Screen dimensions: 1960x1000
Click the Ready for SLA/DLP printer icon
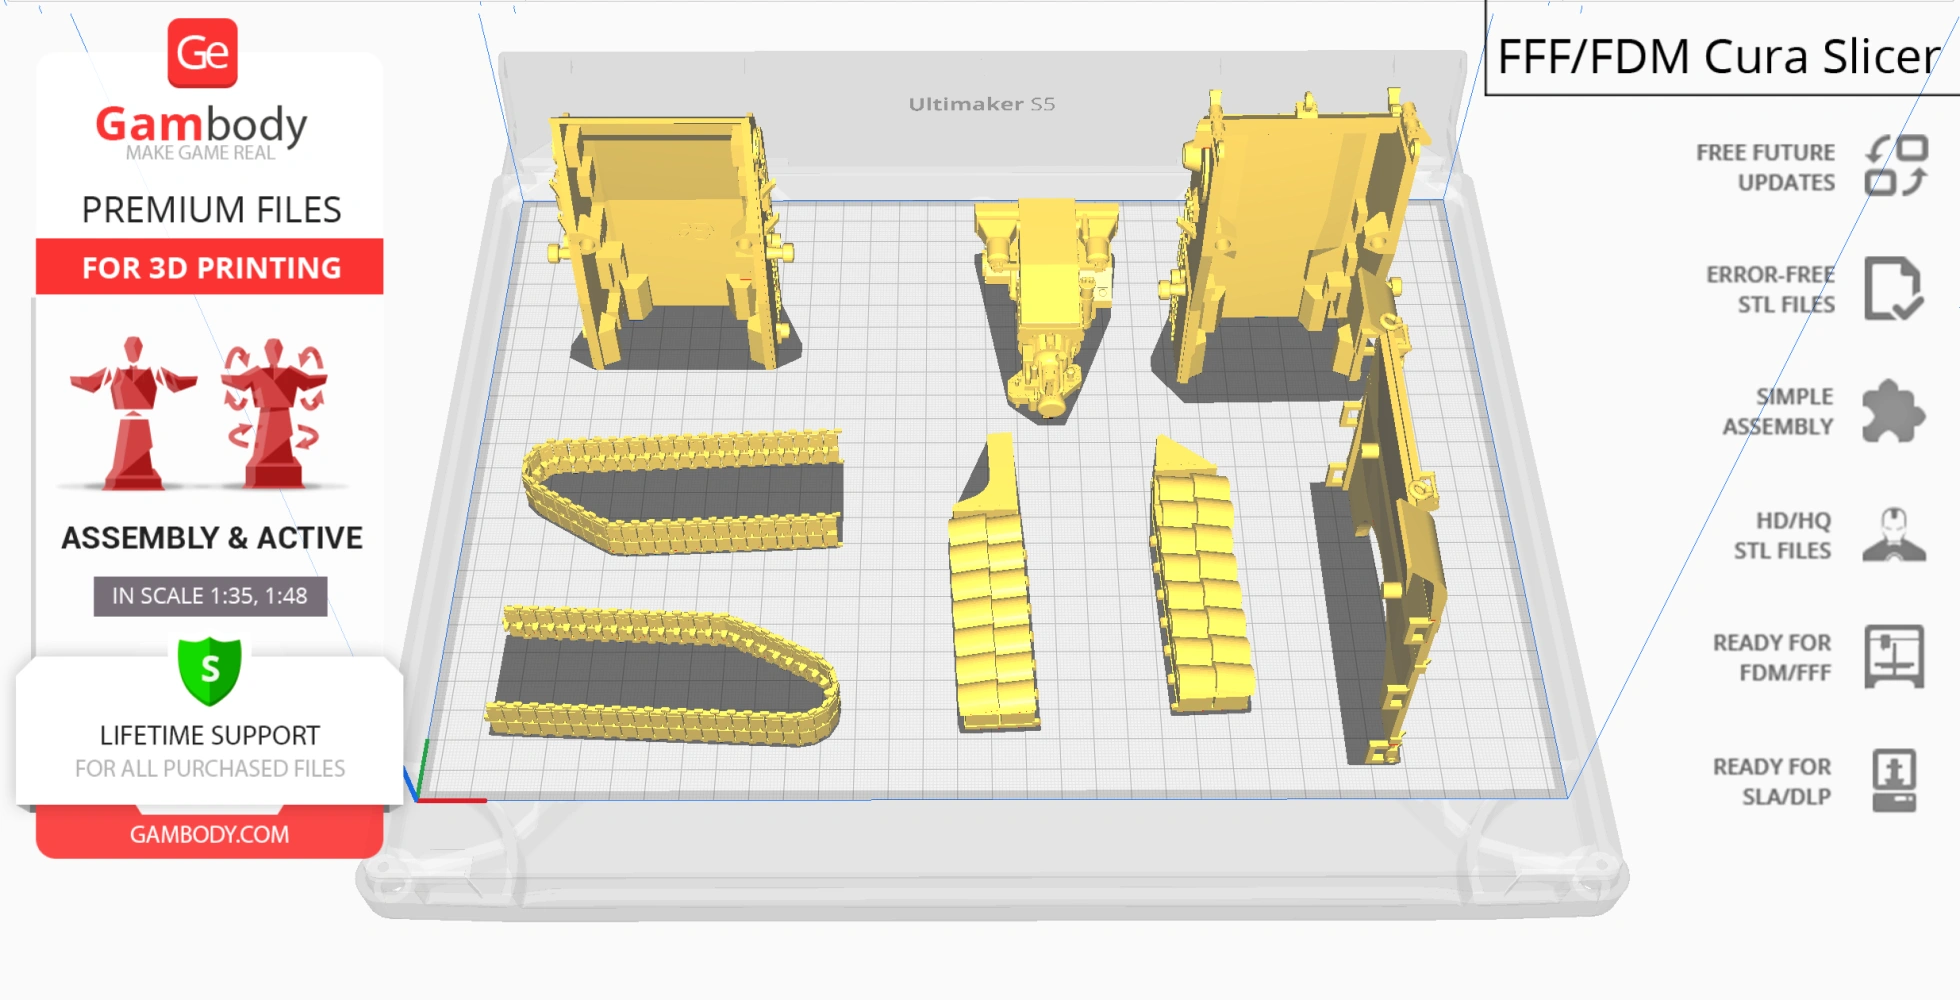(1893, 781)
